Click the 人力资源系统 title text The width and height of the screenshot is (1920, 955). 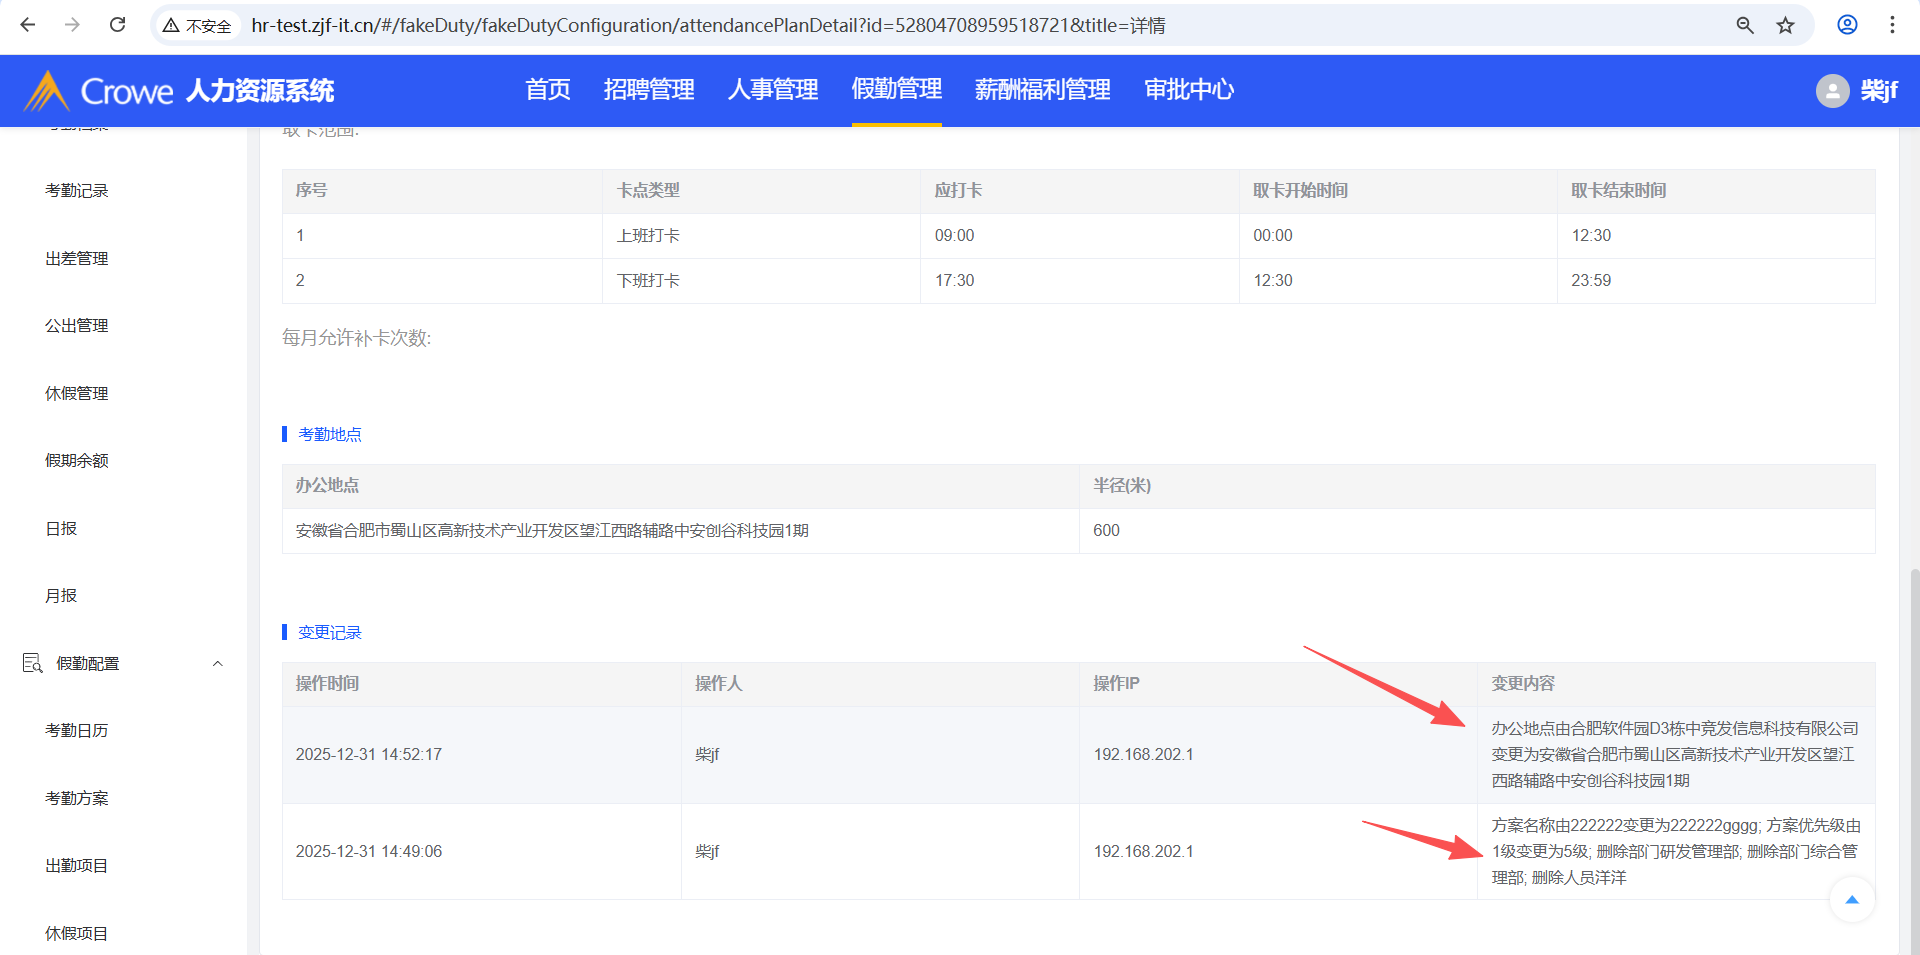tap(260, 91)
